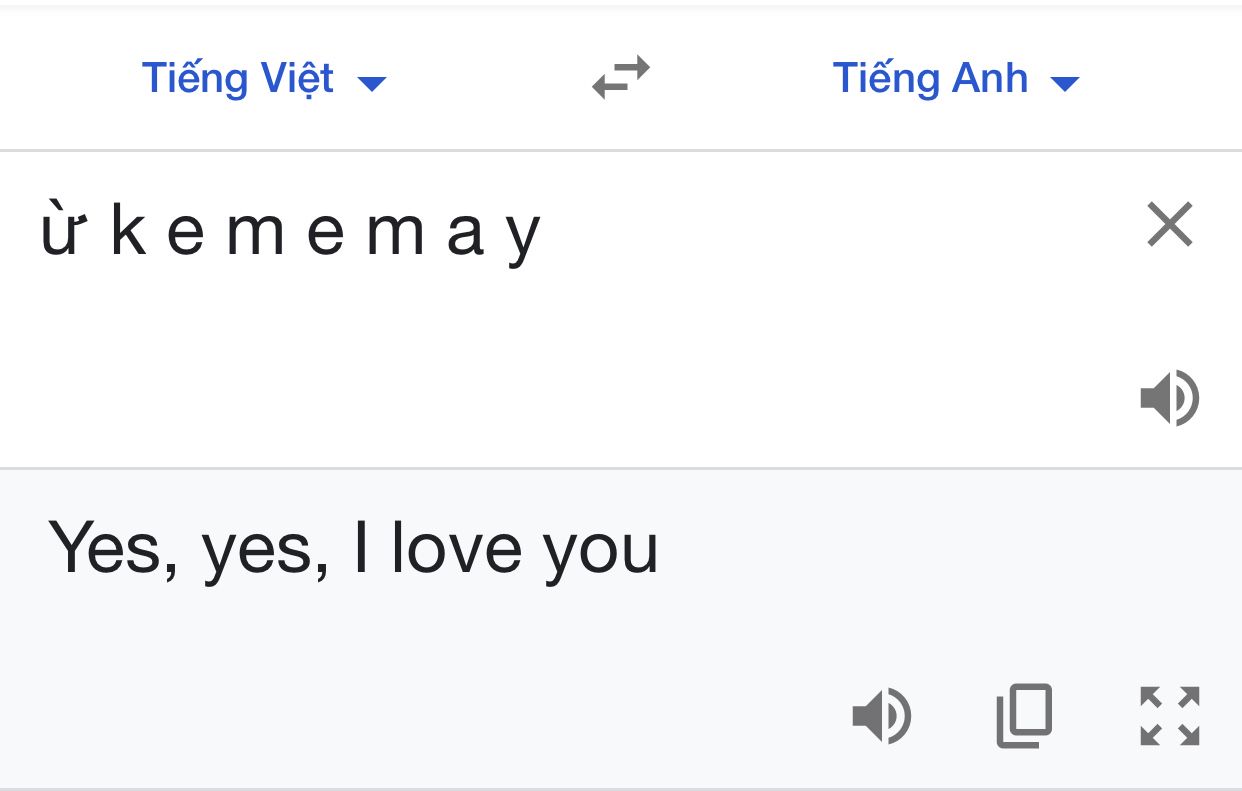Copy the translation to clipboard
The width and height of the screenshot is (1242, 791).
pyautogui.click(x=1025, y=716)
